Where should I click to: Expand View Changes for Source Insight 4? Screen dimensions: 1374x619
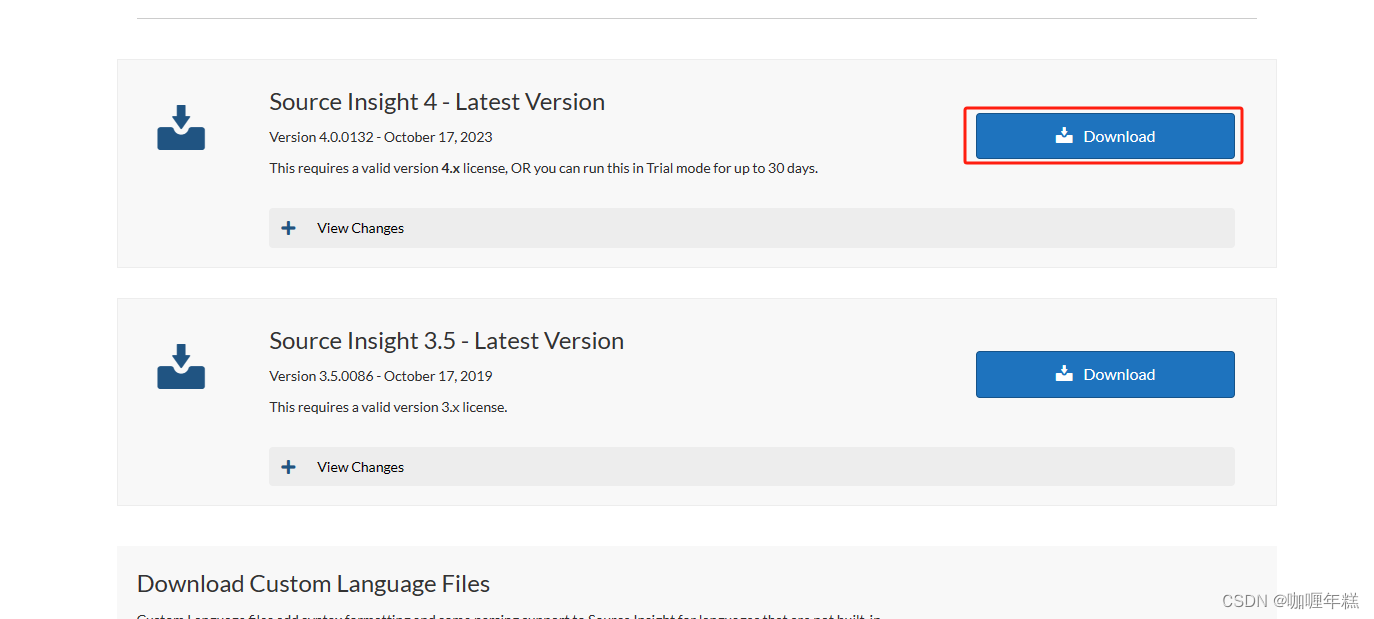tap(752, 228)
